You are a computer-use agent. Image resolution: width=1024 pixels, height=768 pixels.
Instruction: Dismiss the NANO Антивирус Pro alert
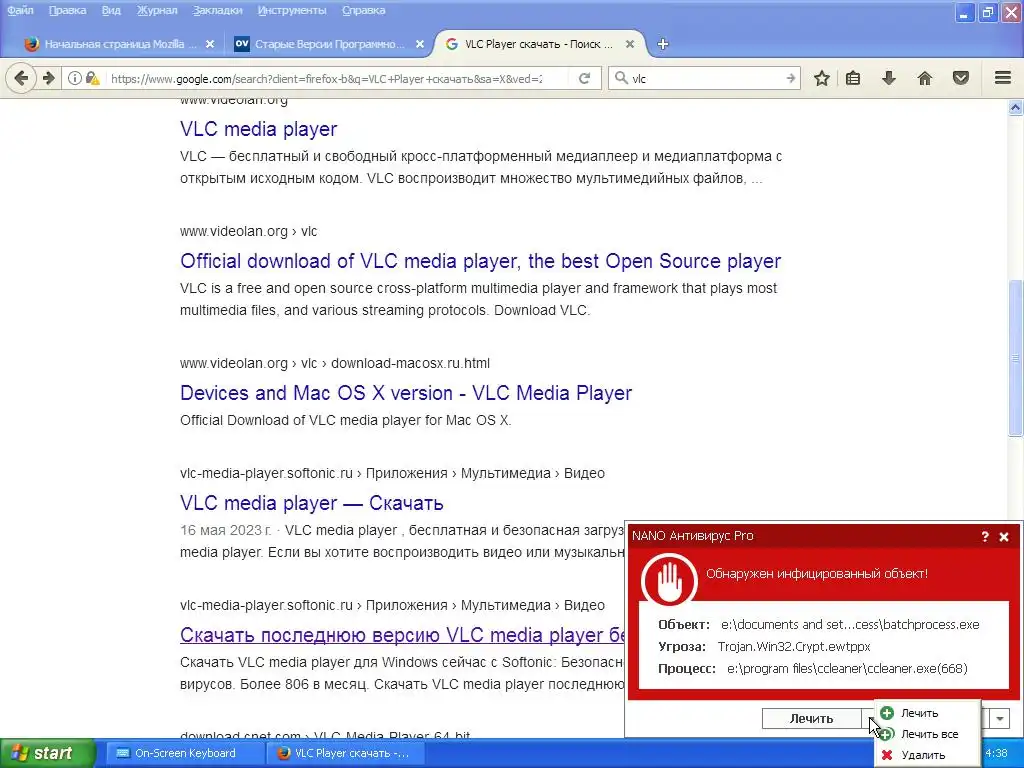pos(1004,537)
